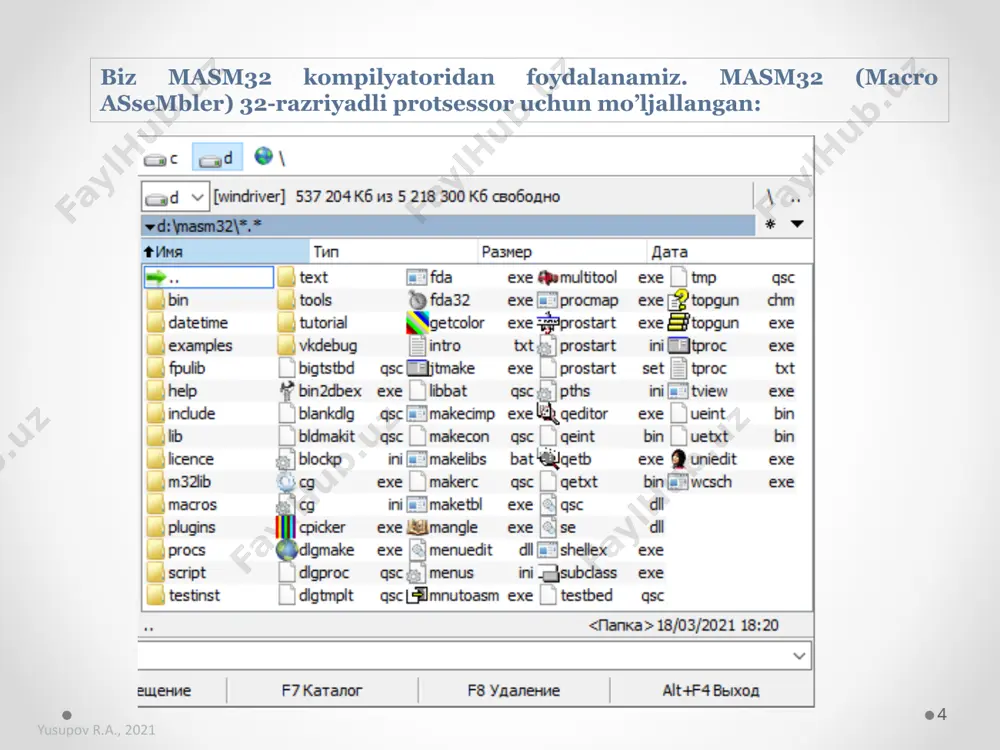This screenshot has width=1000, height=750.
Task: Open network neighborhood globe icon
Action: point(263,156)
